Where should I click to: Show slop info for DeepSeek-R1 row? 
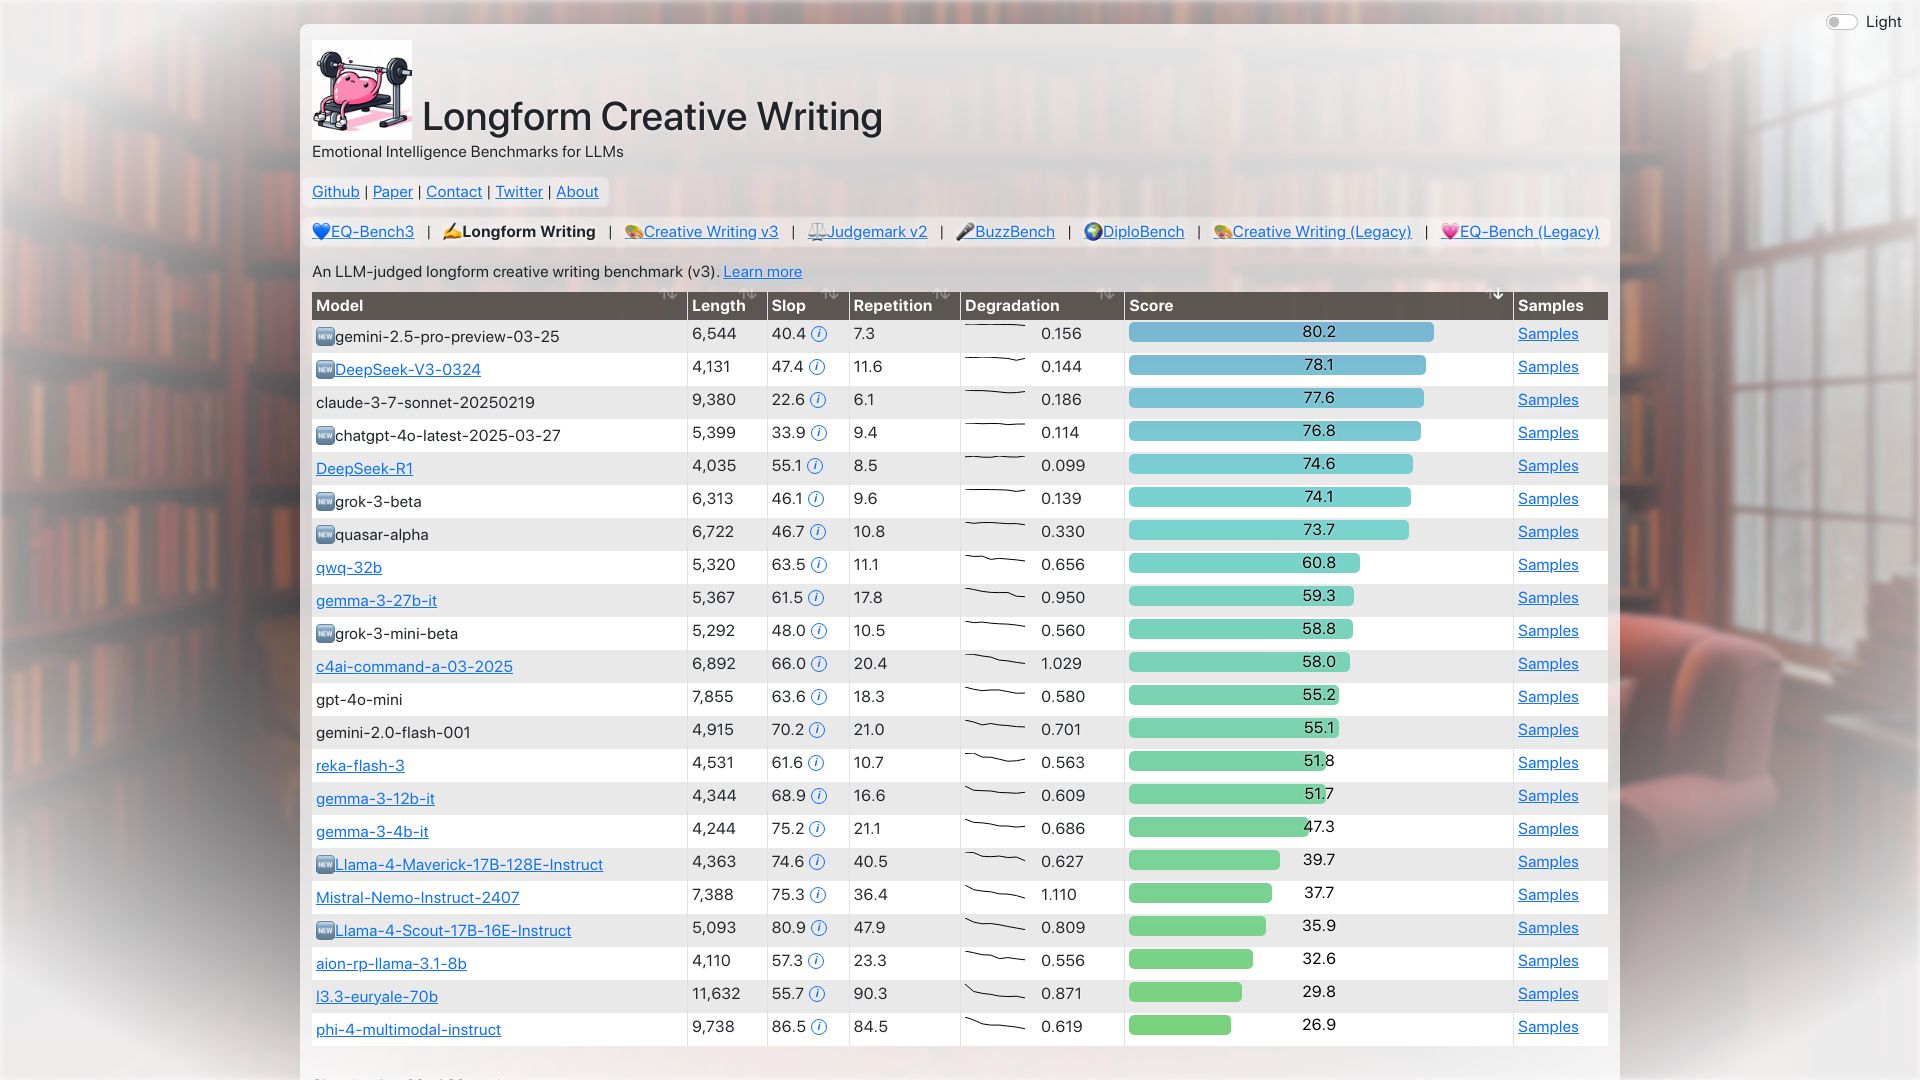click(815, 466)
